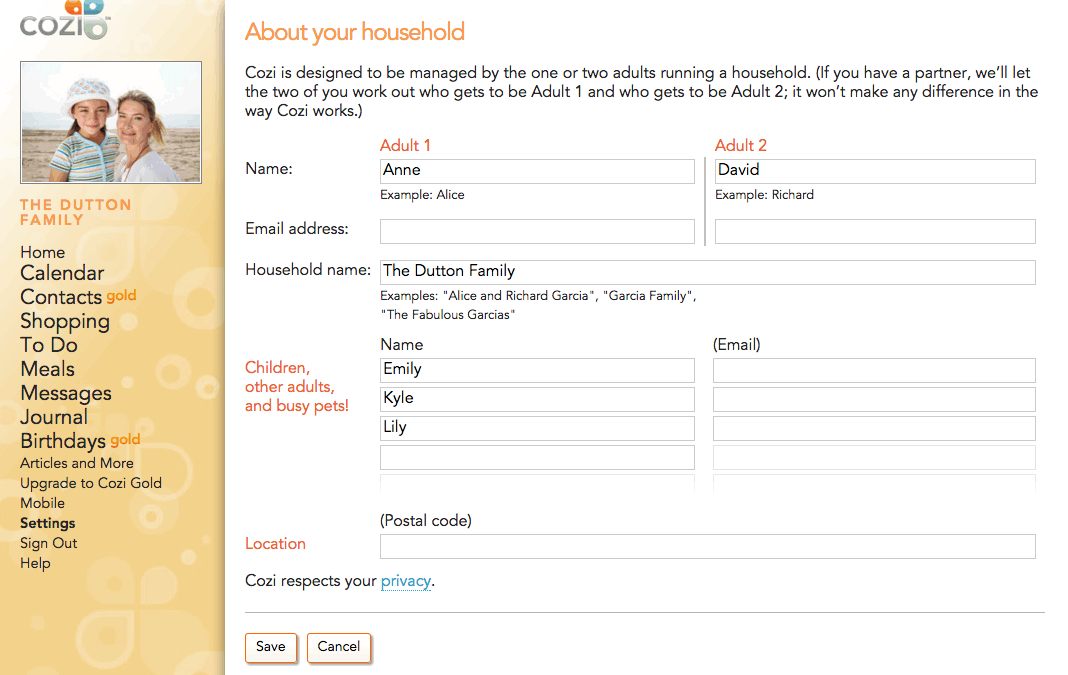The height and width of the screenshot is (675, 1068).
Task: Click the 'Example: Alice' hint text
Action: pos(422,195)
